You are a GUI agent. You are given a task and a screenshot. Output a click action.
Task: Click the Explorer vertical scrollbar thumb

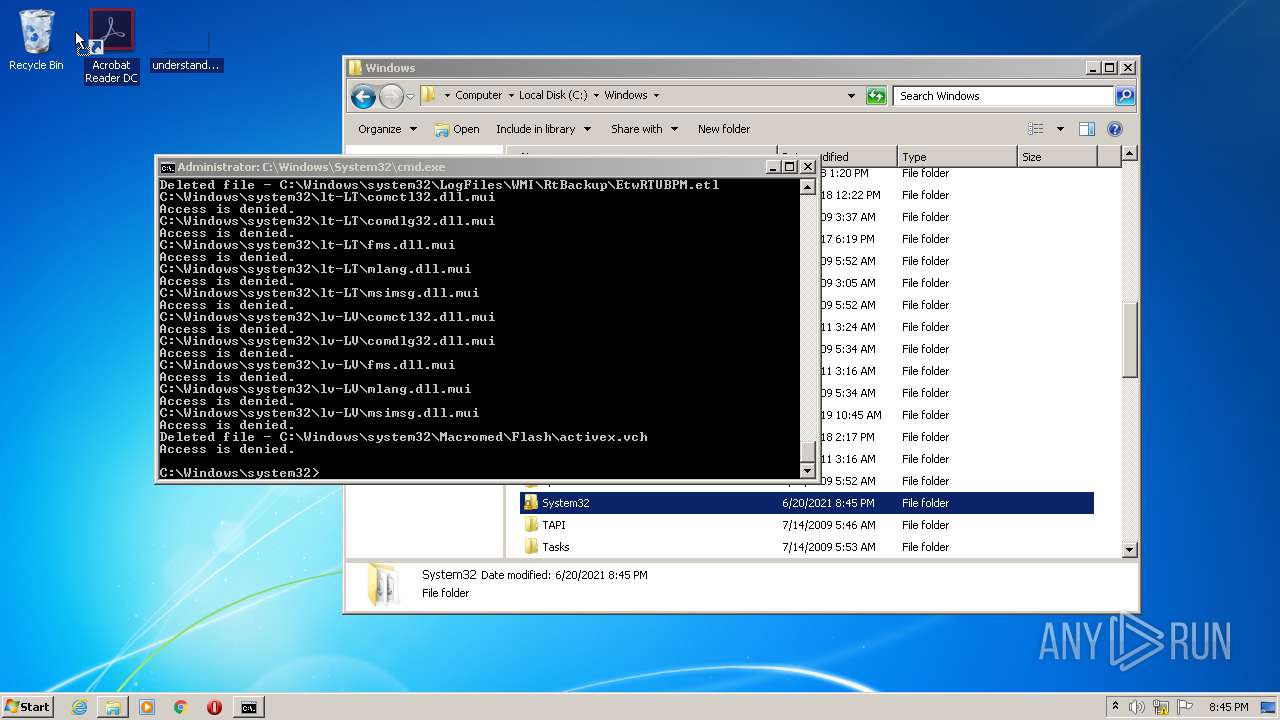click(x=1129, y=339)
